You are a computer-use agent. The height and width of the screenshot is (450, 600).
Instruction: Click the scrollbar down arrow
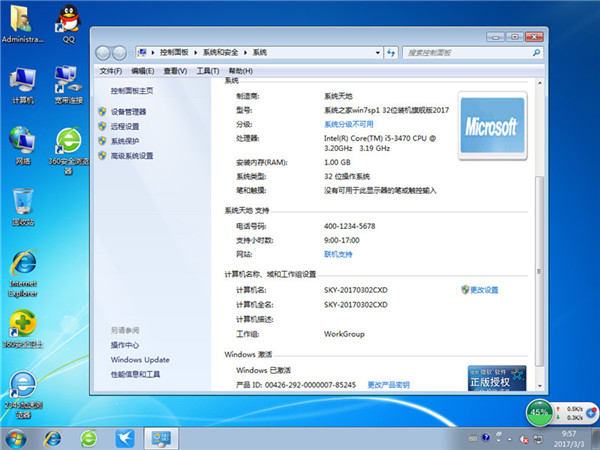[539, 386]
